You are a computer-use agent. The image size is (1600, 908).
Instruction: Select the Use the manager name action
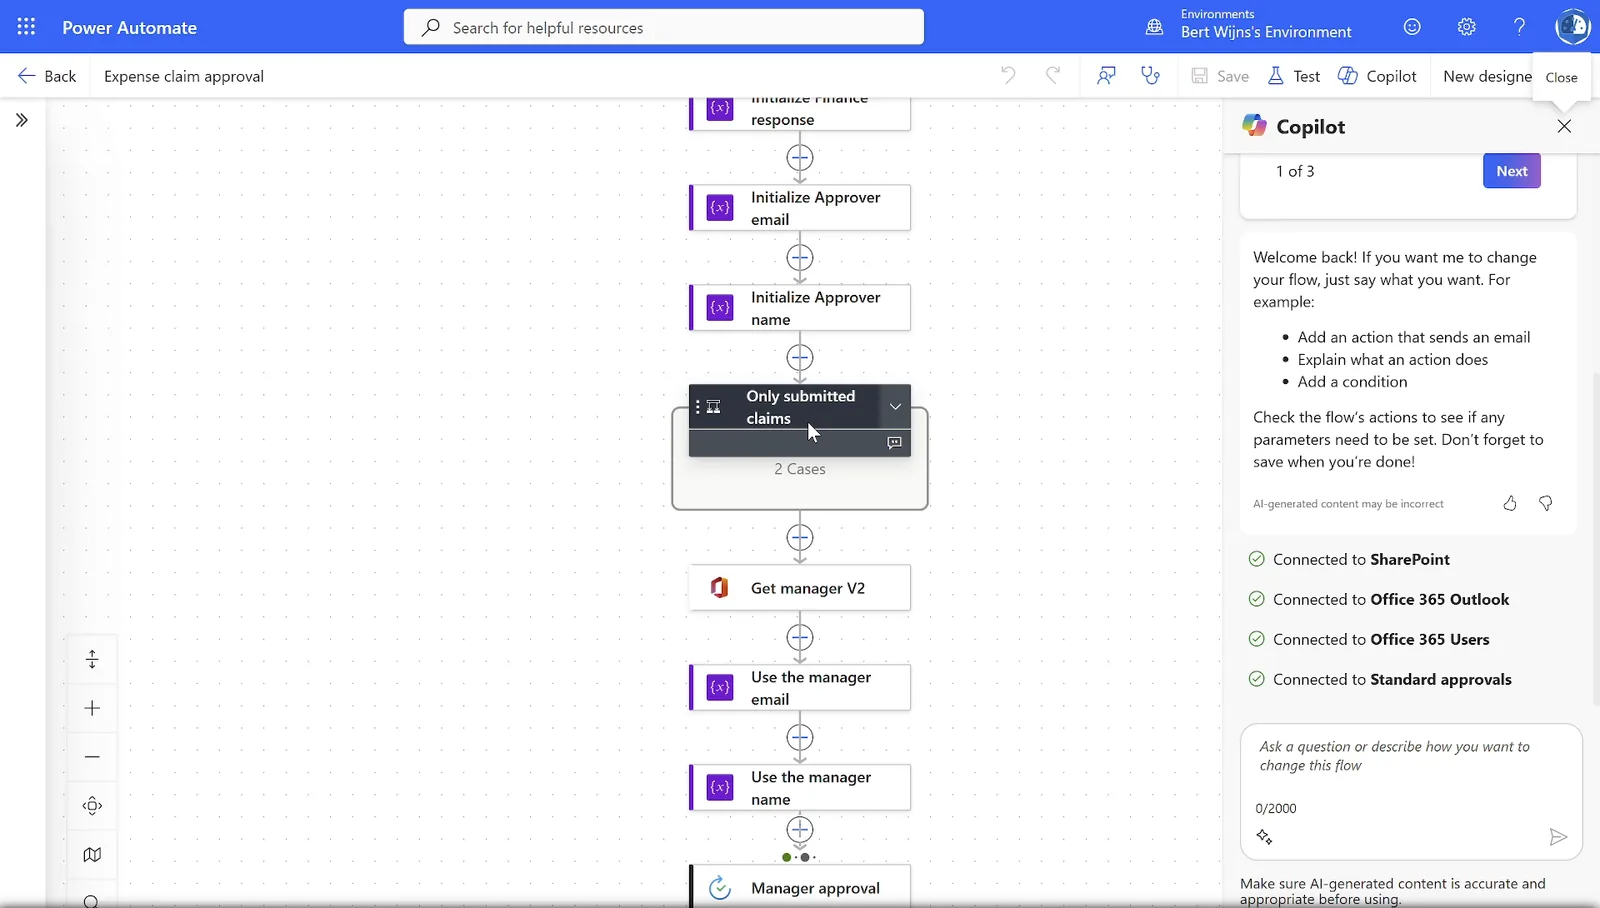pyautogui.click(x=800, y=788)
